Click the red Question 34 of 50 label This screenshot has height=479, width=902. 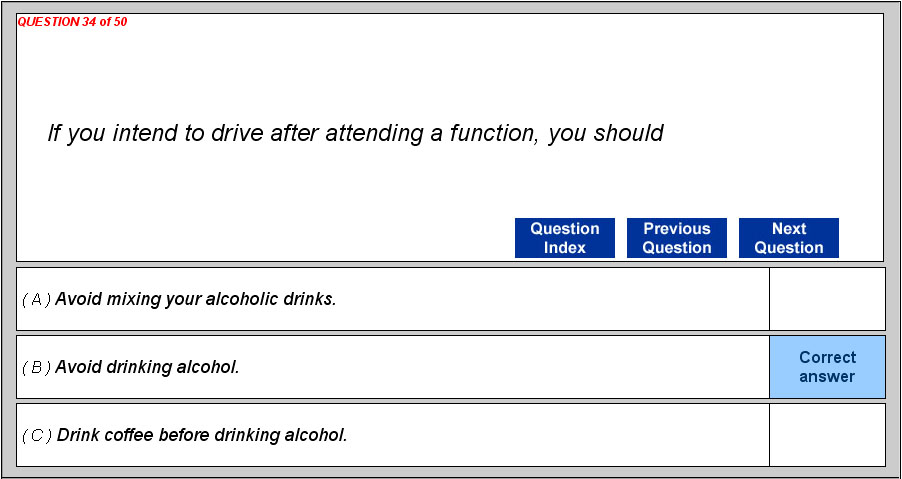coord(72,22)
